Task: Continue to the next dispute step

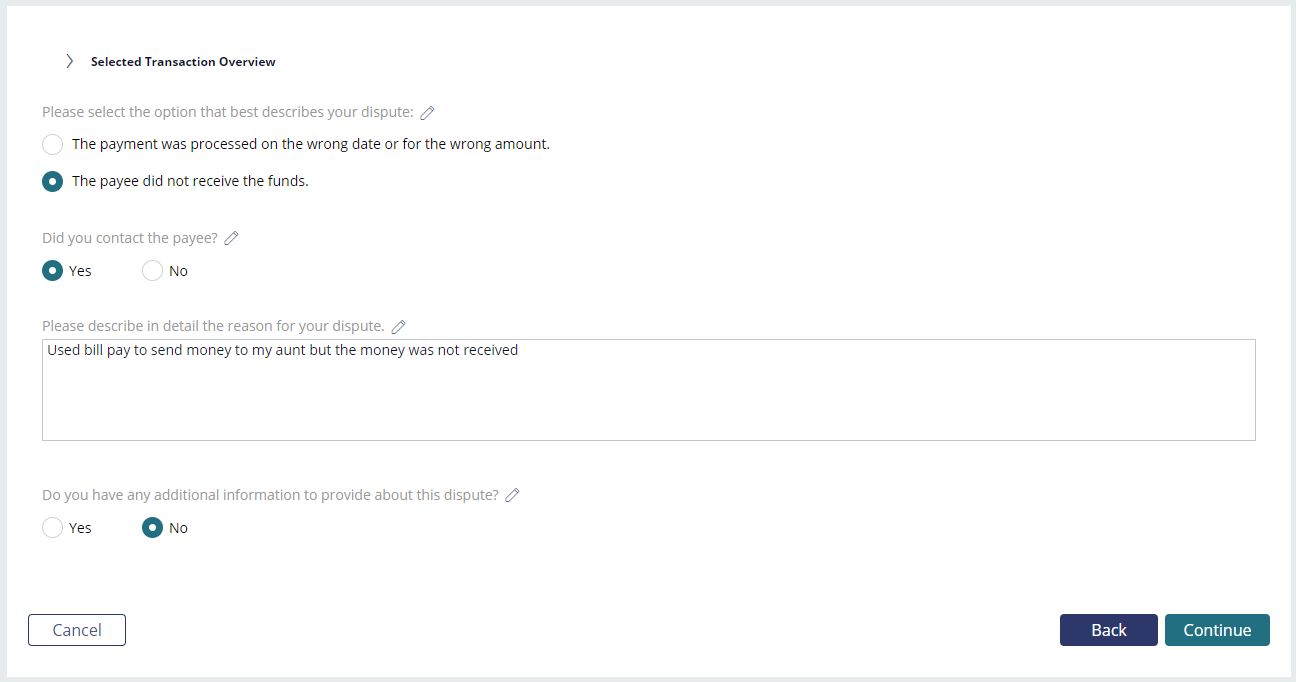Action: click(1217, 630)
